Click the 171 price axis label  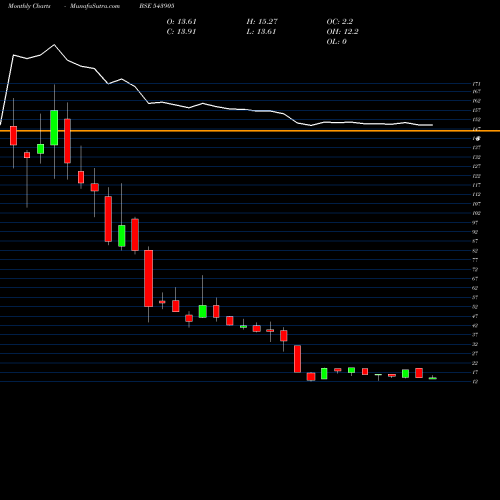click(477, 84)
